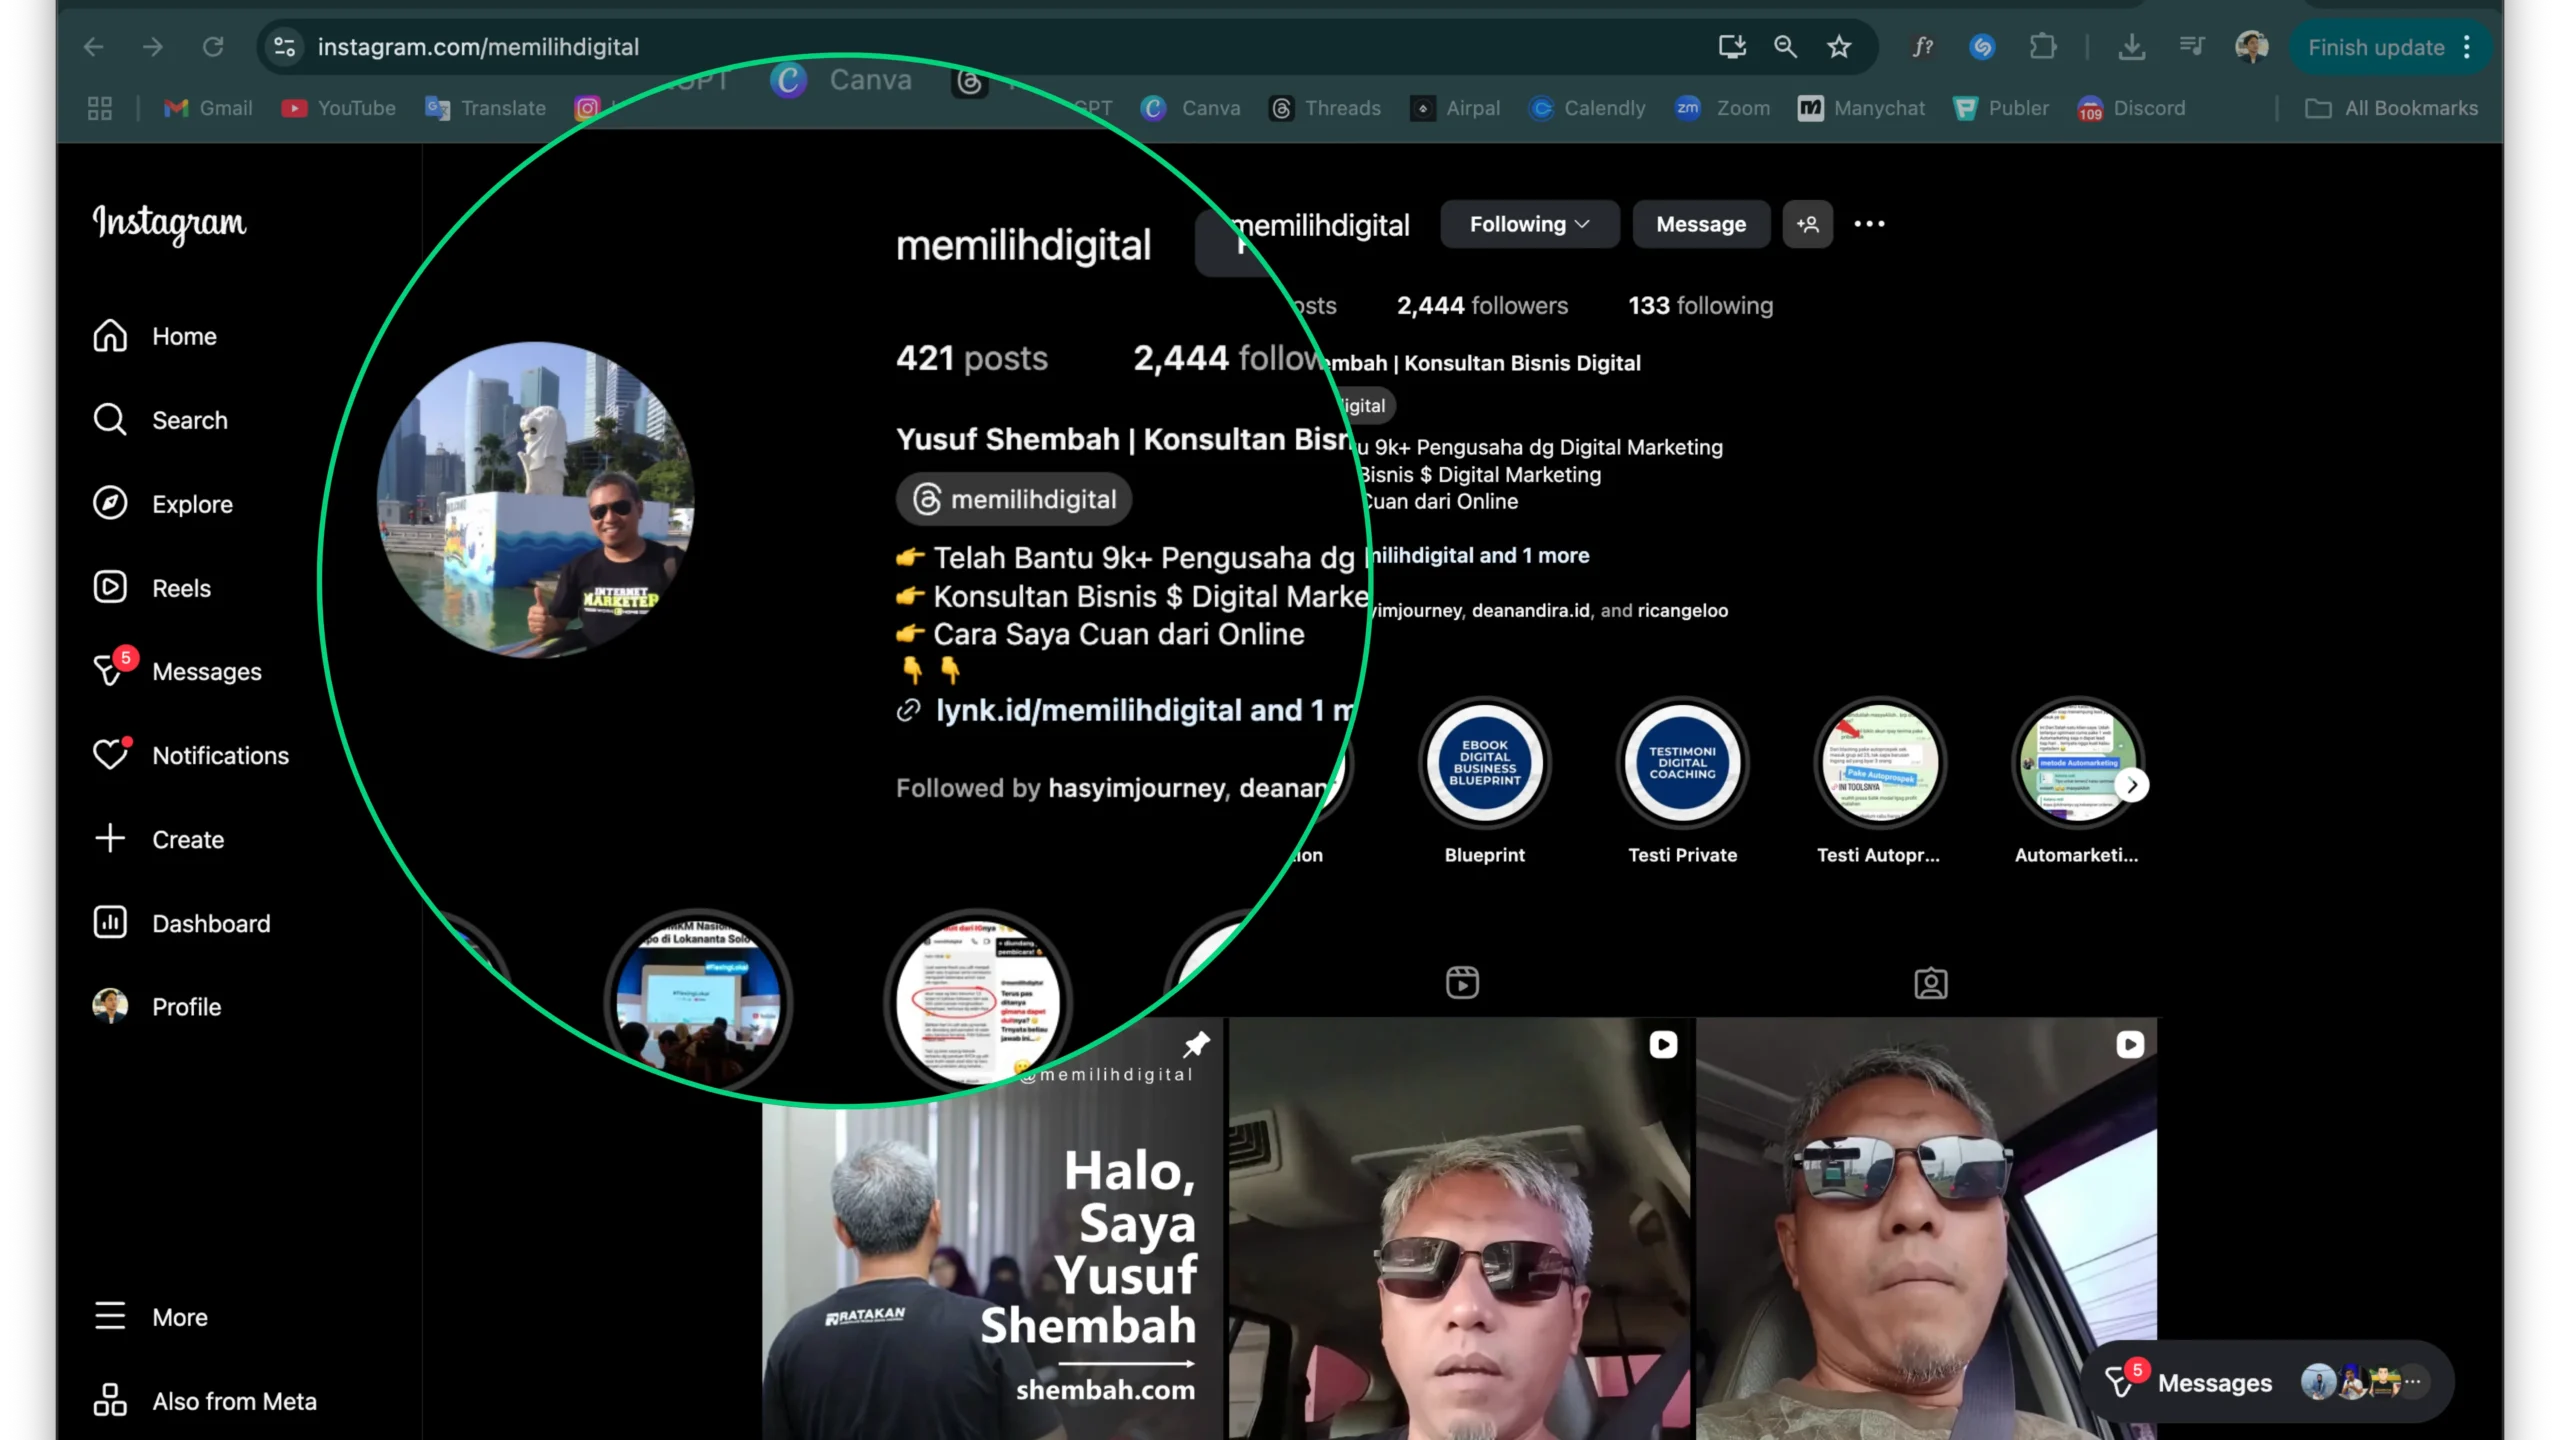Open the Calendly bookmark
The image size is (2560, 1440).
point(1587,108)
